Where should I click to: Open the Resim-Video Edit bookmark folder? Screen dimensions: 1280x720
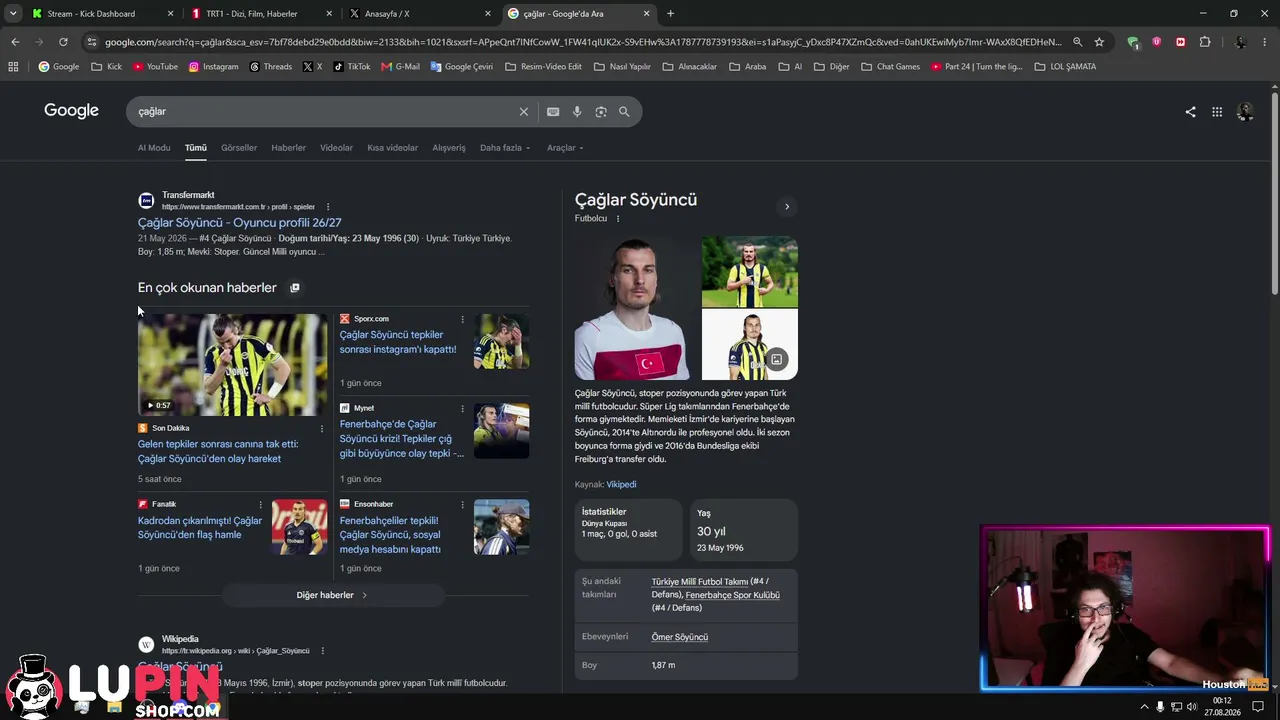coord(543,67)
